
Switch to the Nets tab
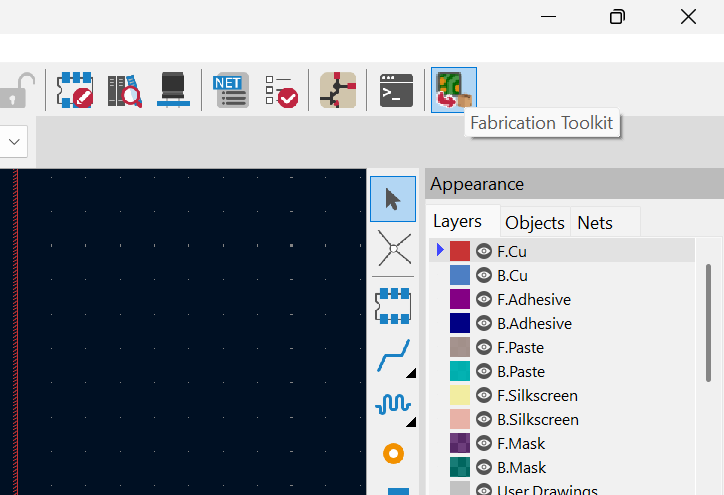[x=595, y=223]
